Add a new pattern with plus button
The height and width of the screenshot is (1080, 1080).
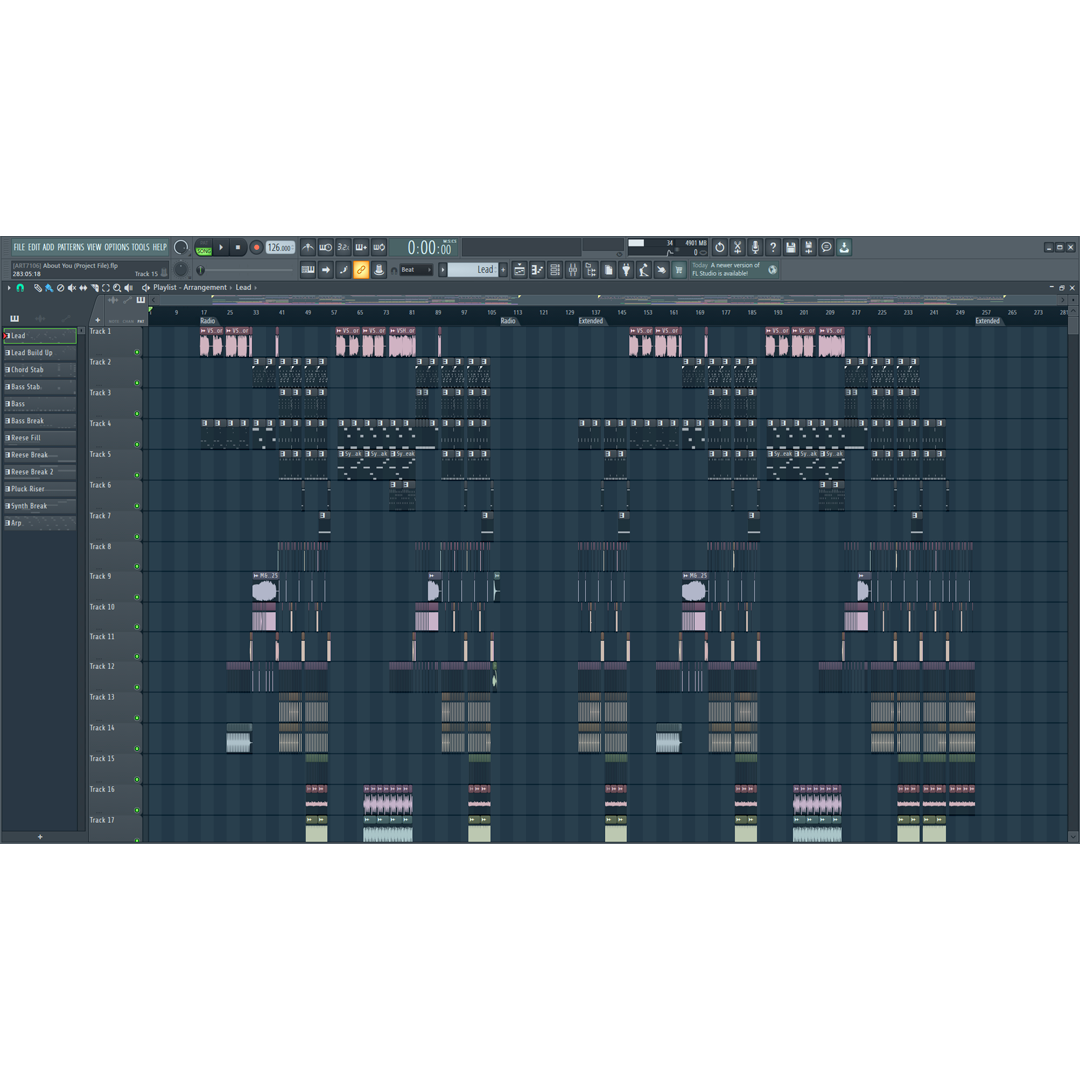(x=503, y=270)
